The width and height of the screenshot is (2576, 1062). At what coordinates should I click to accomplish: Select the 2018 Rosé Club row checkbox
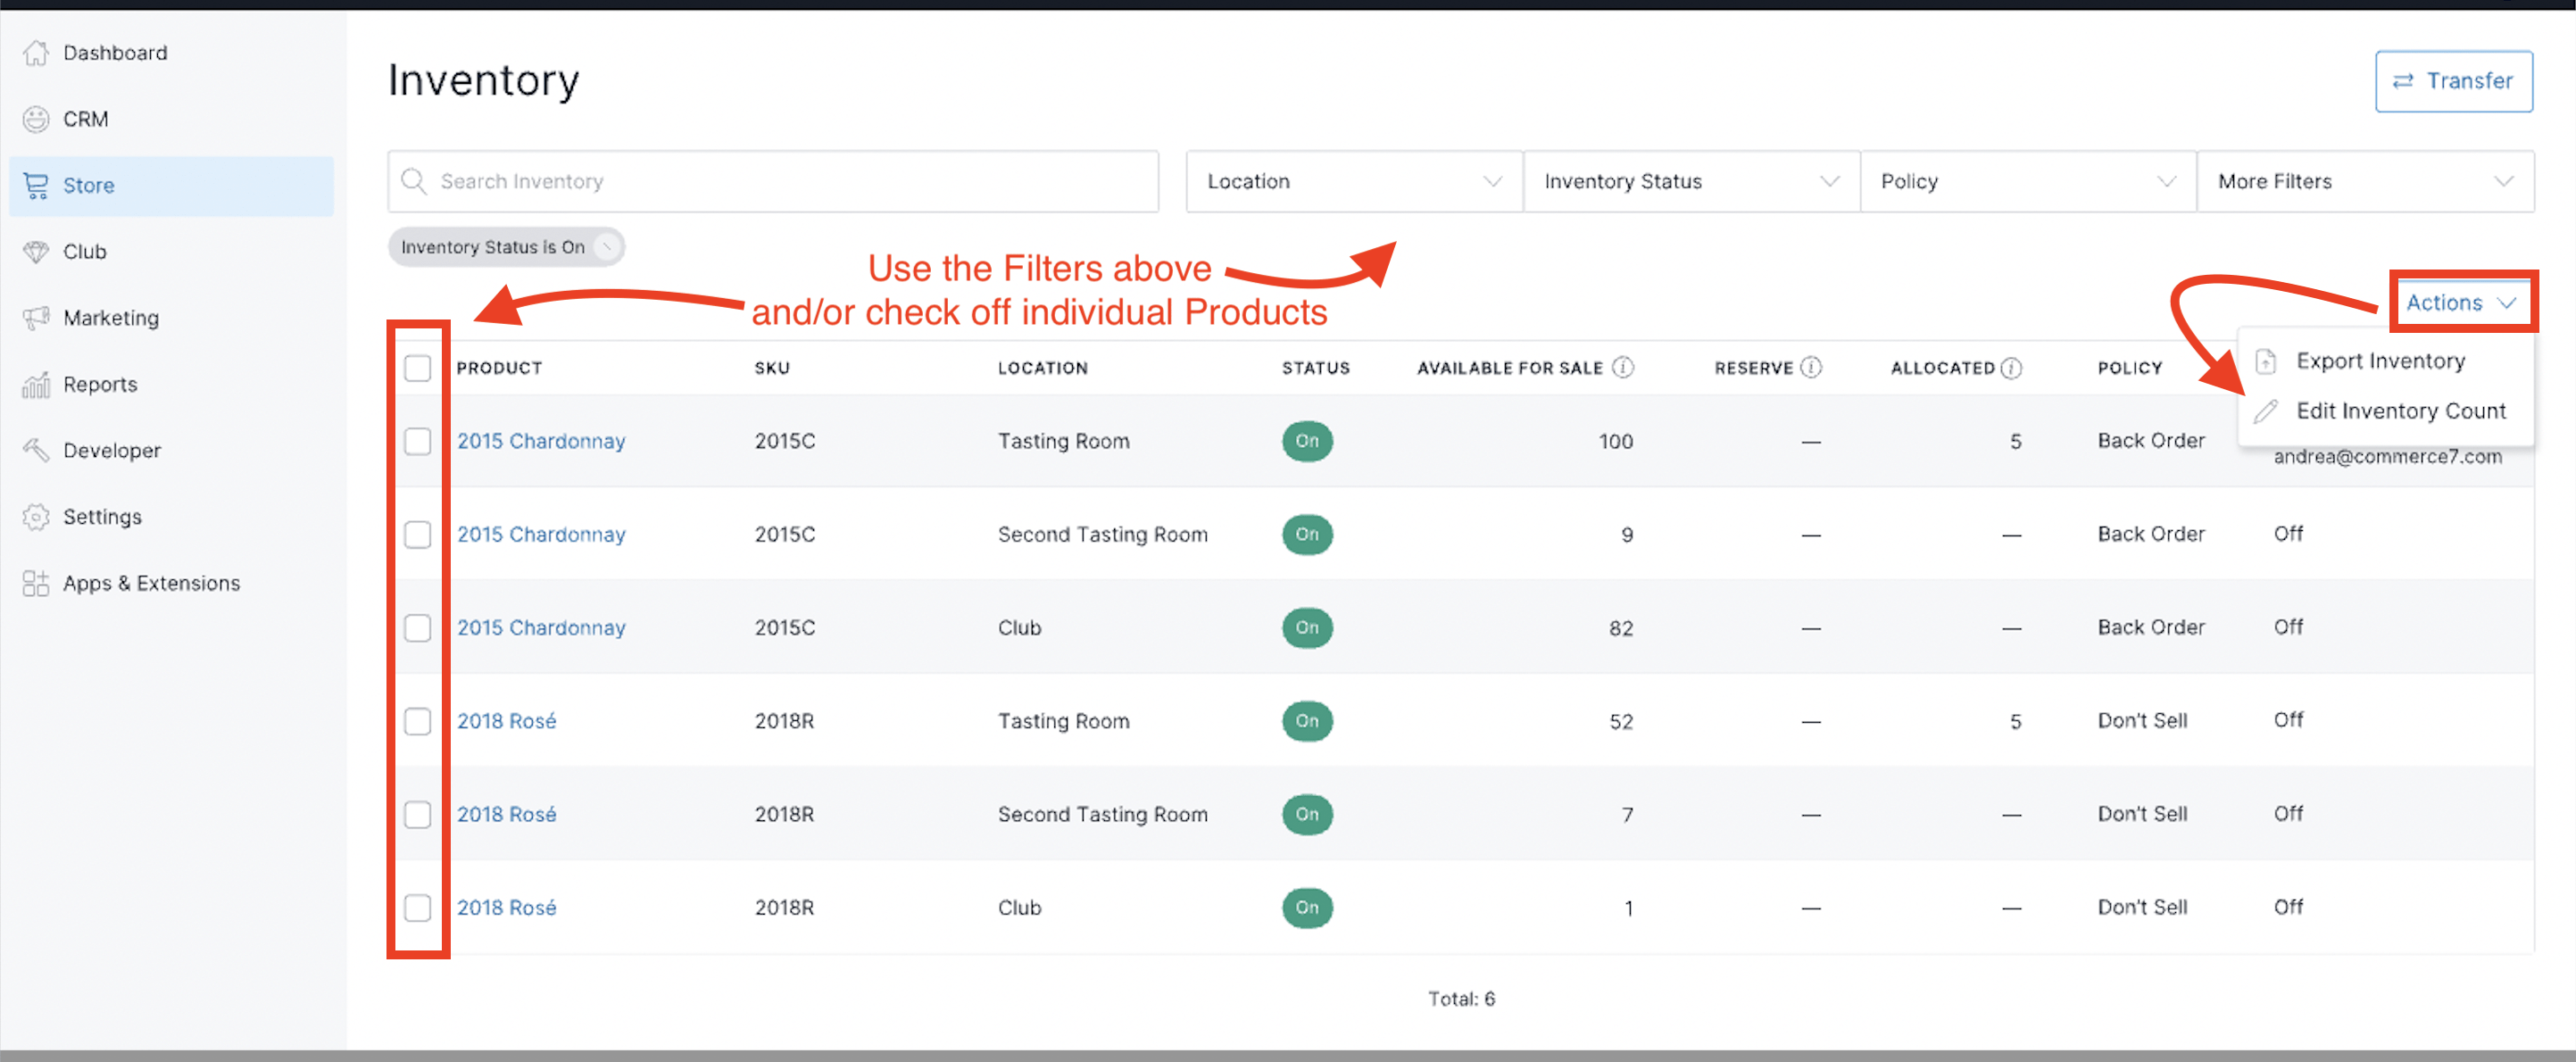click(417, 908)
